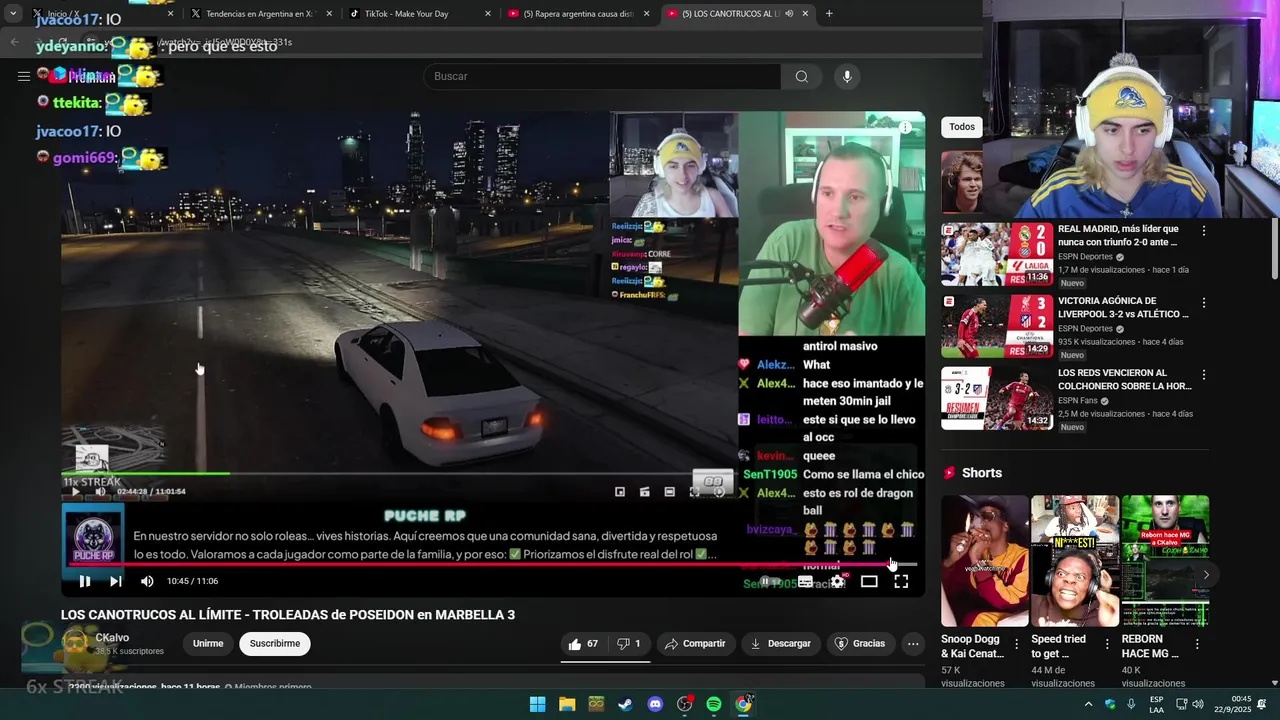Screen dimensions: 1280x720
Task: Open REBORN HACE MG short
Action: point(1165,560)
